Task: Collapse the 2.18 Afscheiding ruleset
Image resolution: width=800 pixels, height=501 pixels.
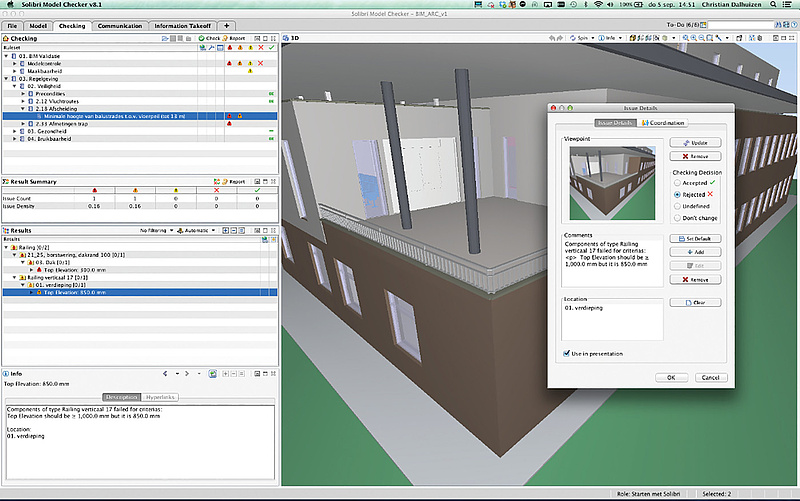Action: click(23, 109)
